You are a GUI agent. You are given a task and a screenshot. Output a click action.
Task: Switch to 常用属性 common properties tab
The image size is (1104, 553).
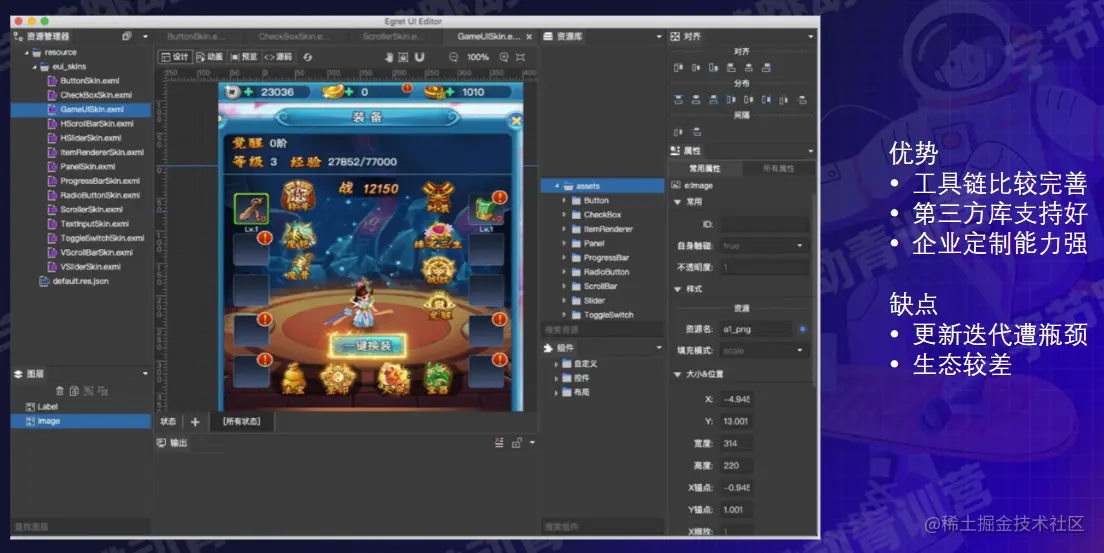tap(705, 168)
